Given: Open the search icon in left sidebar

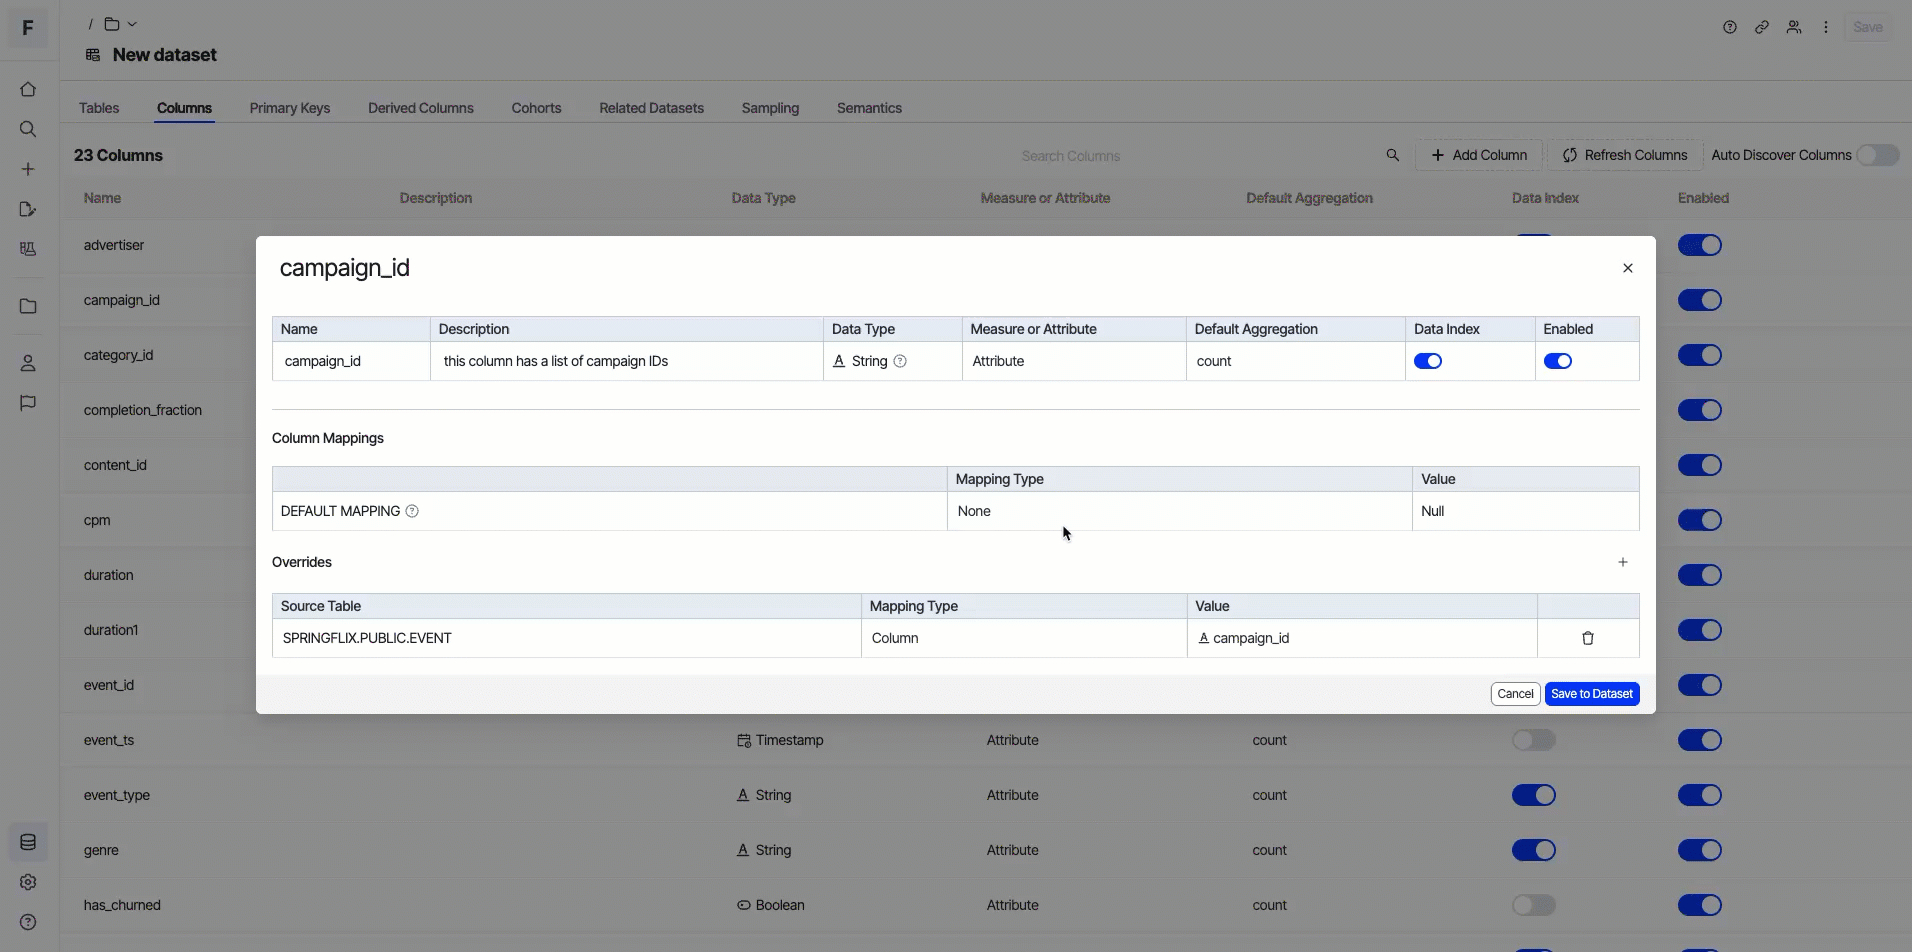Looking at the screenshot, I should pos(28,129).
